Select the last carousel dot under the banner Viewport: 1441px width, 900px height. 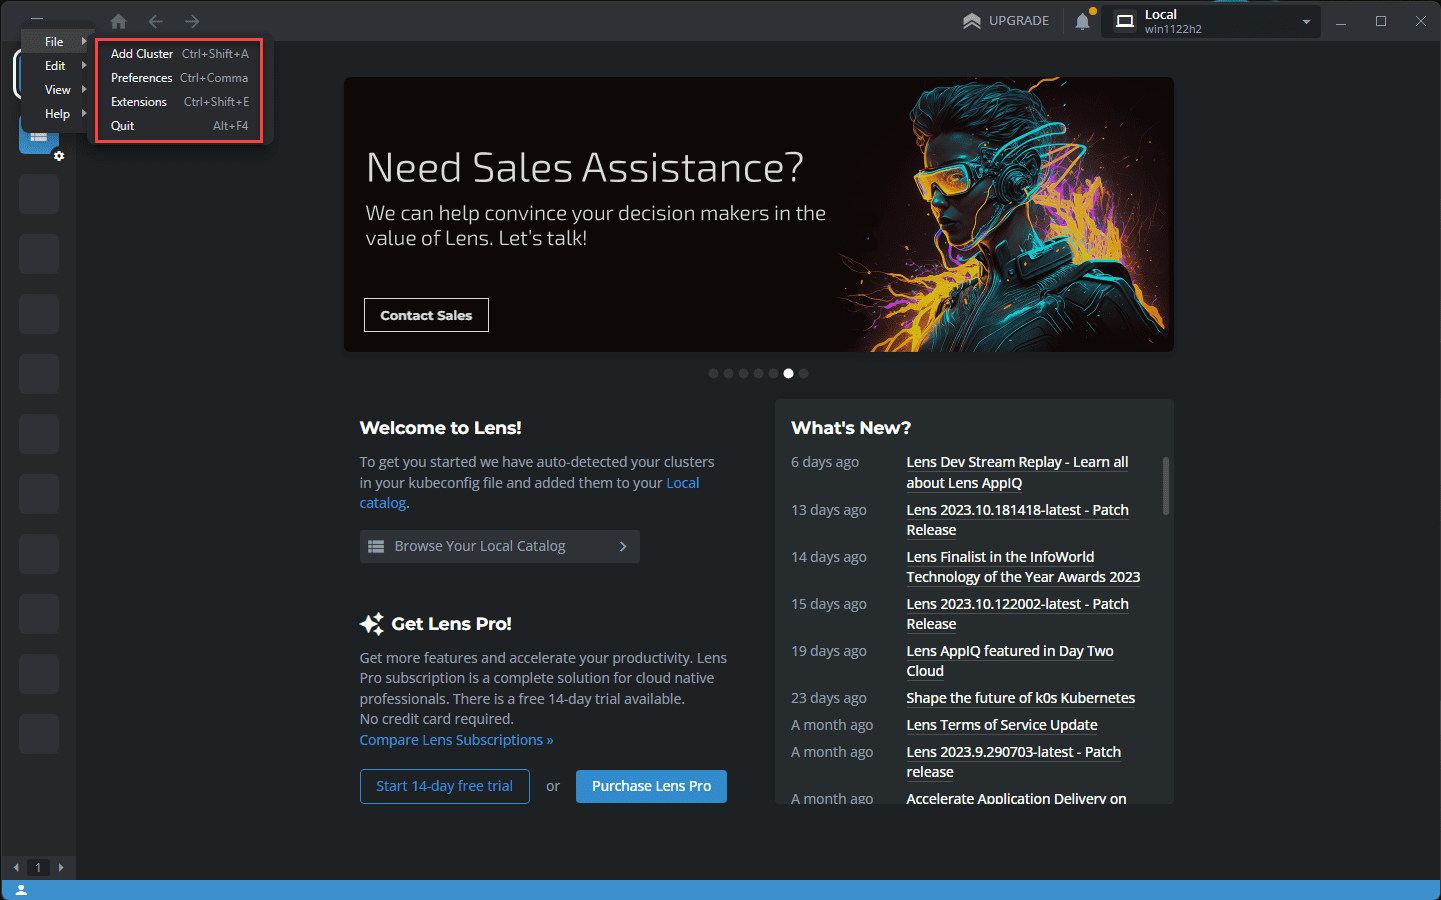pos(803,373)
